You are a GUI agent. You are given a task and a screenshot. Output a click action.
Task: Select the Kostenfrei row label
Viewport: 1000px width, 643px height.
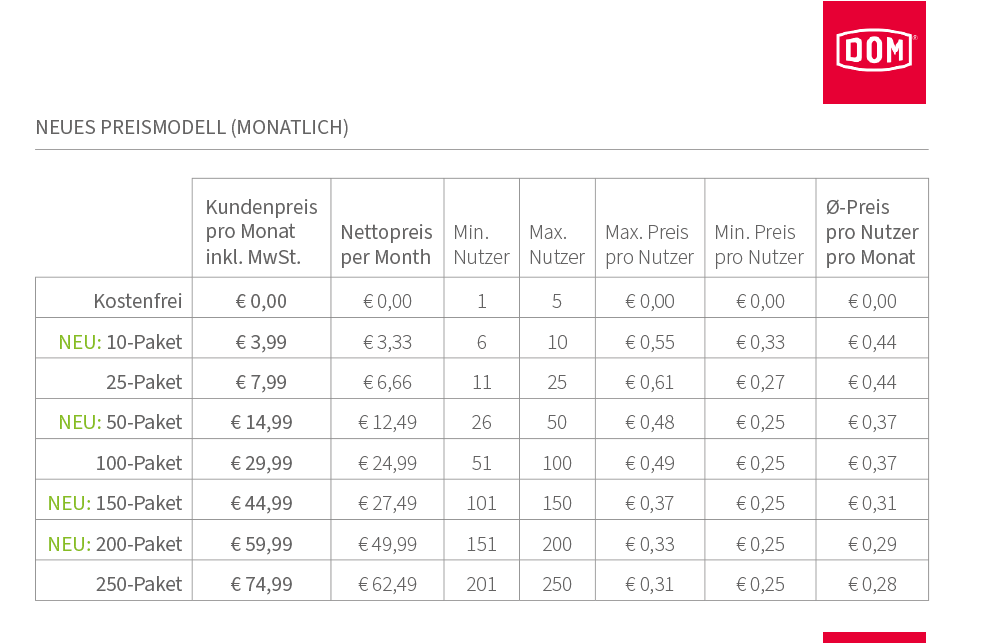[x=138, y=301]
